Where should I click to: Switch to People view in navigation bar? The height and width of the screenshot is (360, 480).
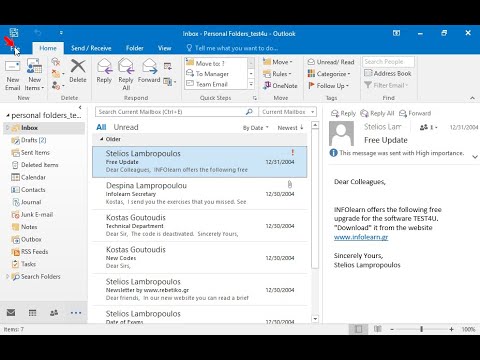[x=54, y=313]
